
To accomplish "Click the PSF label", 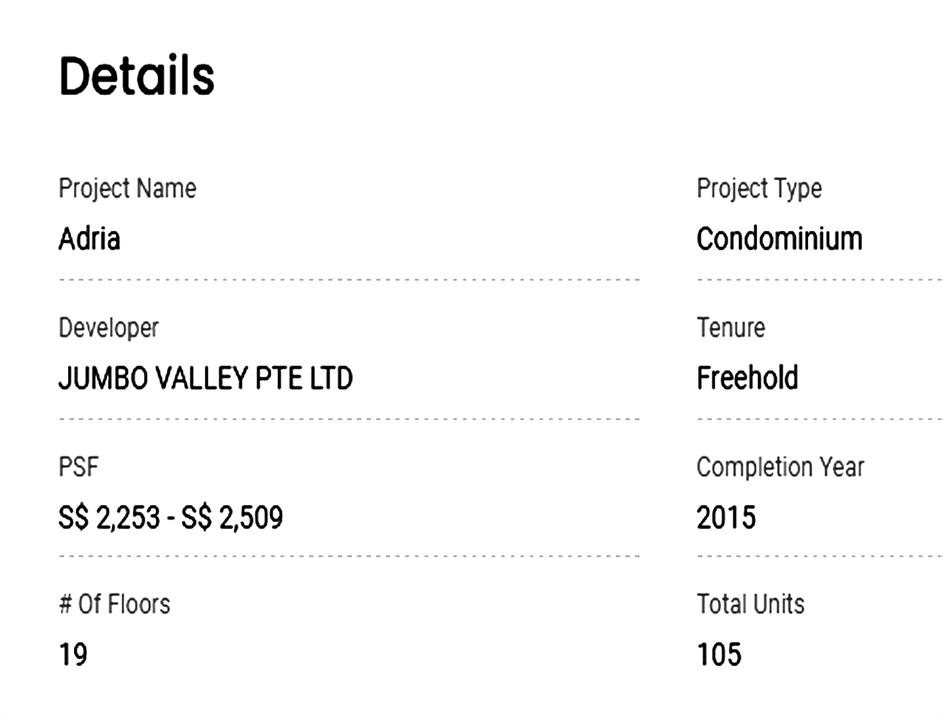I will (79, 466).
